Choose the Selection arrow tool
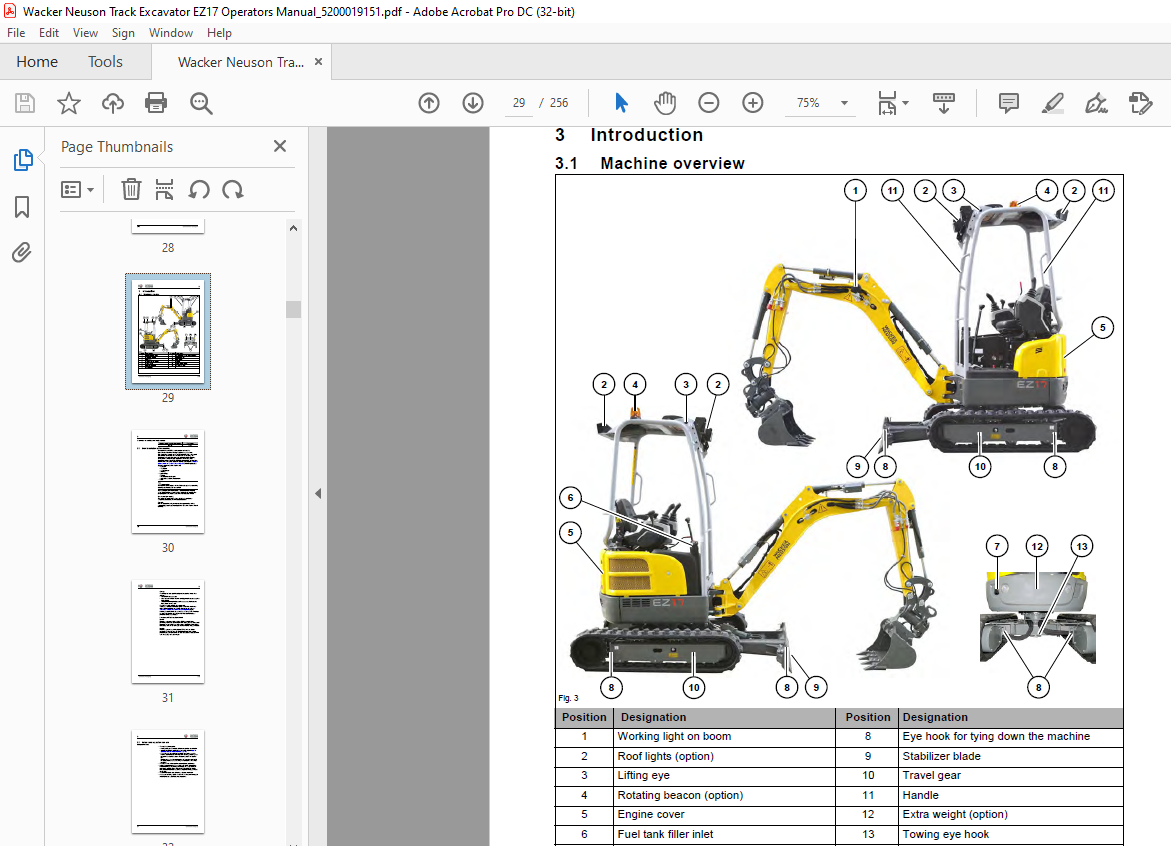 click(621, 103)
